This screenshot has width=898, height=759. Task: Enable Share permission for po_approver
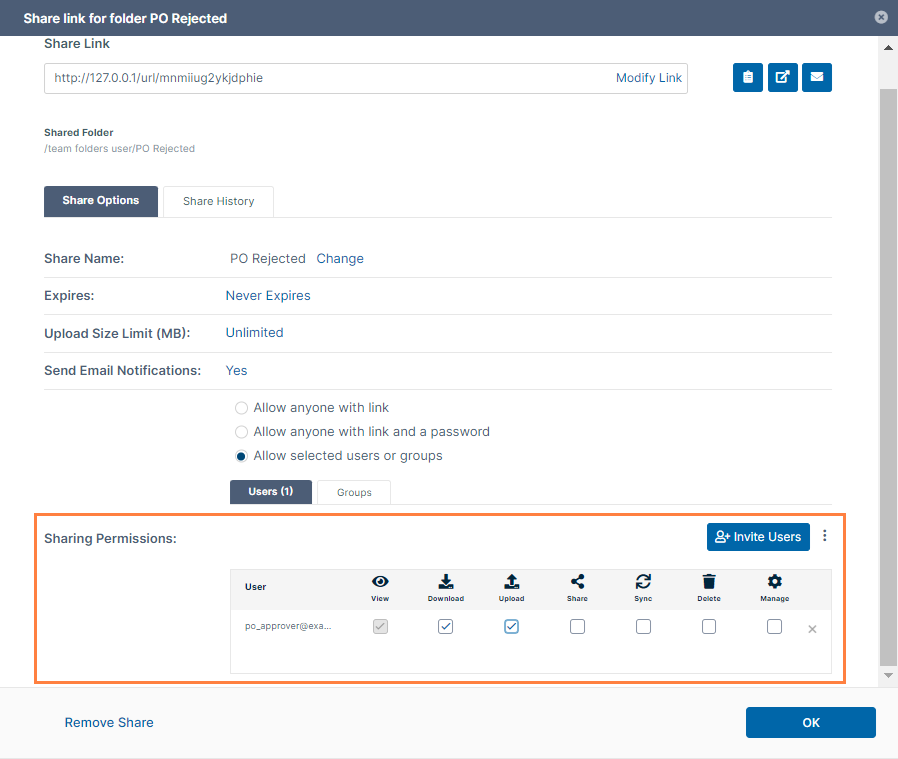coord(577,627)
